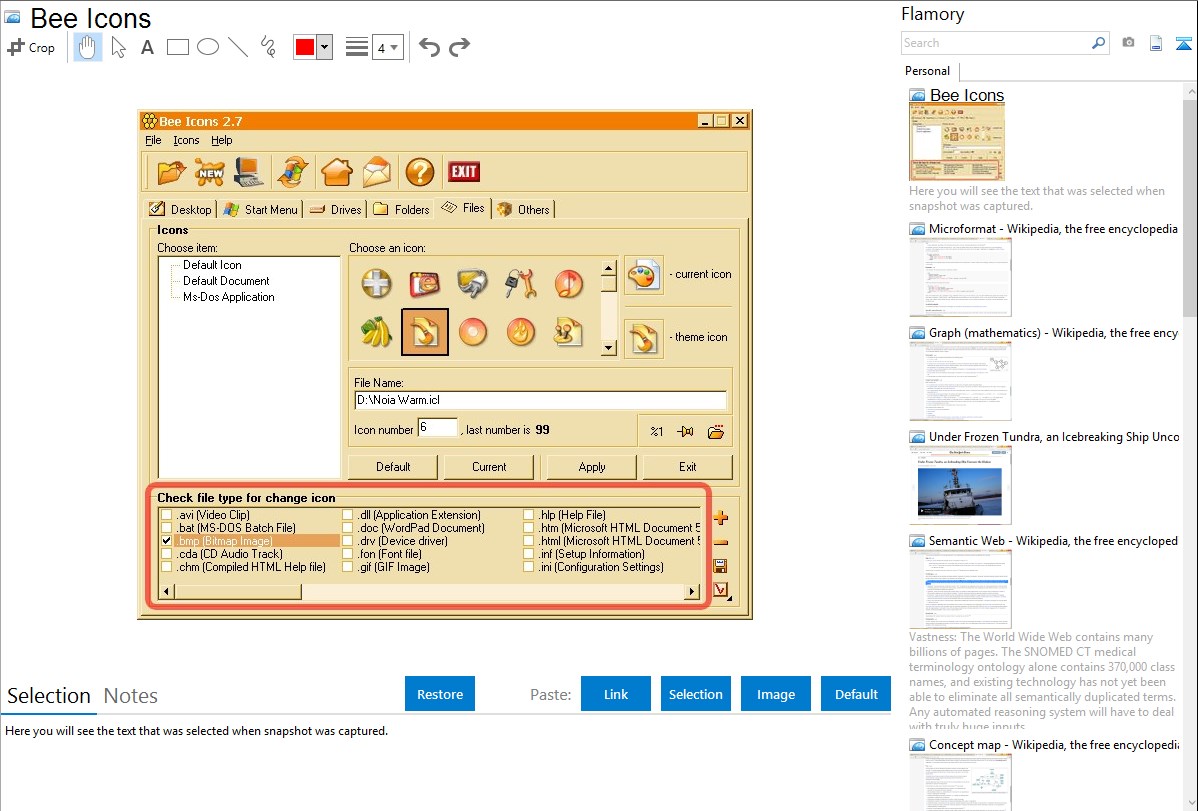Open the color picker dropdown arrow
This screenshot has width=1198, height=811.
pyautogui.click(x=324, y=47)
